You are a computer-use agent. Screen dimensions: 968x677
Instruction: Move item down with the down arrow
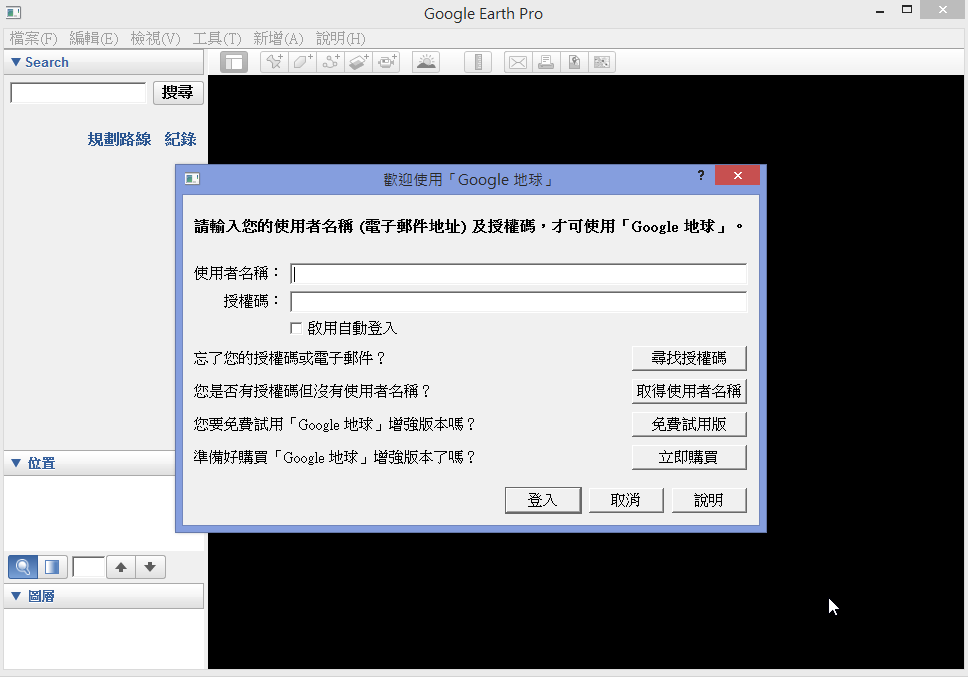click(x=150, y=567)
